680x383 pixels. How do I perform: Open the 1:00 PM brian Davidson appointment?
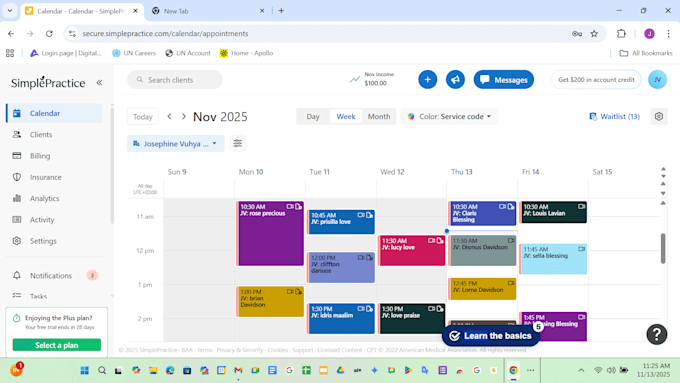point(270,301)
